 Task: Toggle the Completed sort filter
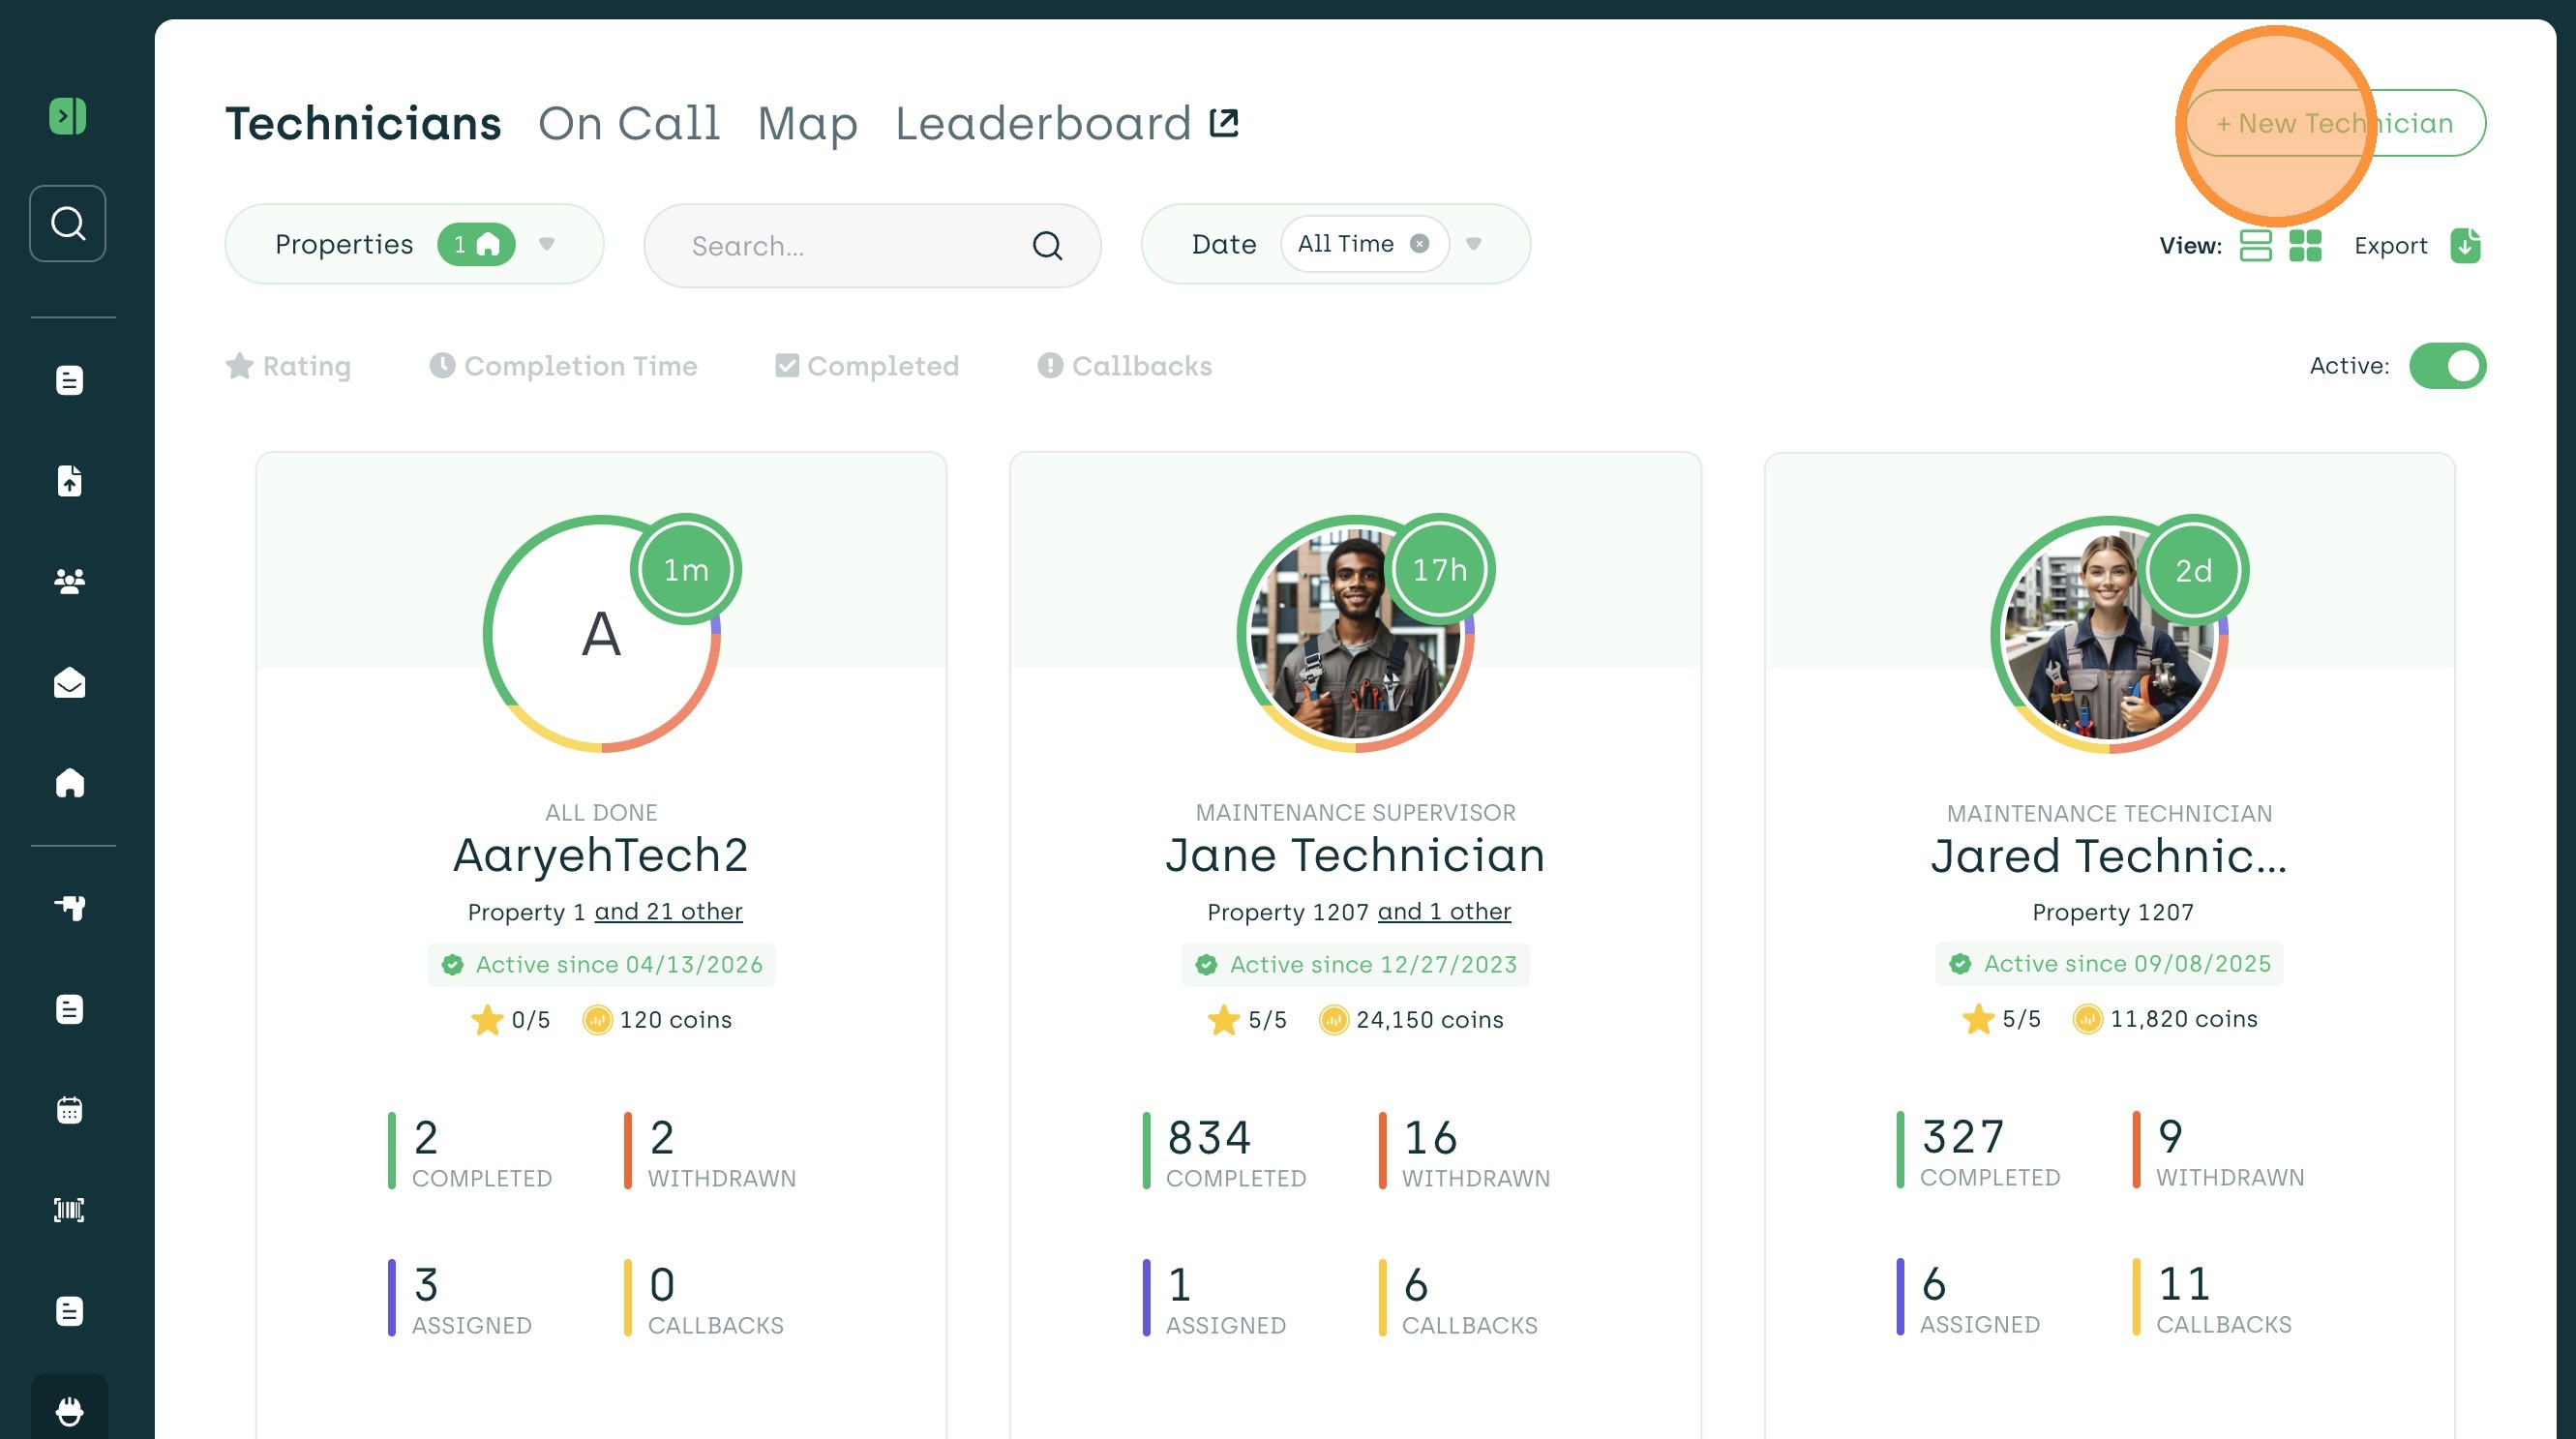867,366
